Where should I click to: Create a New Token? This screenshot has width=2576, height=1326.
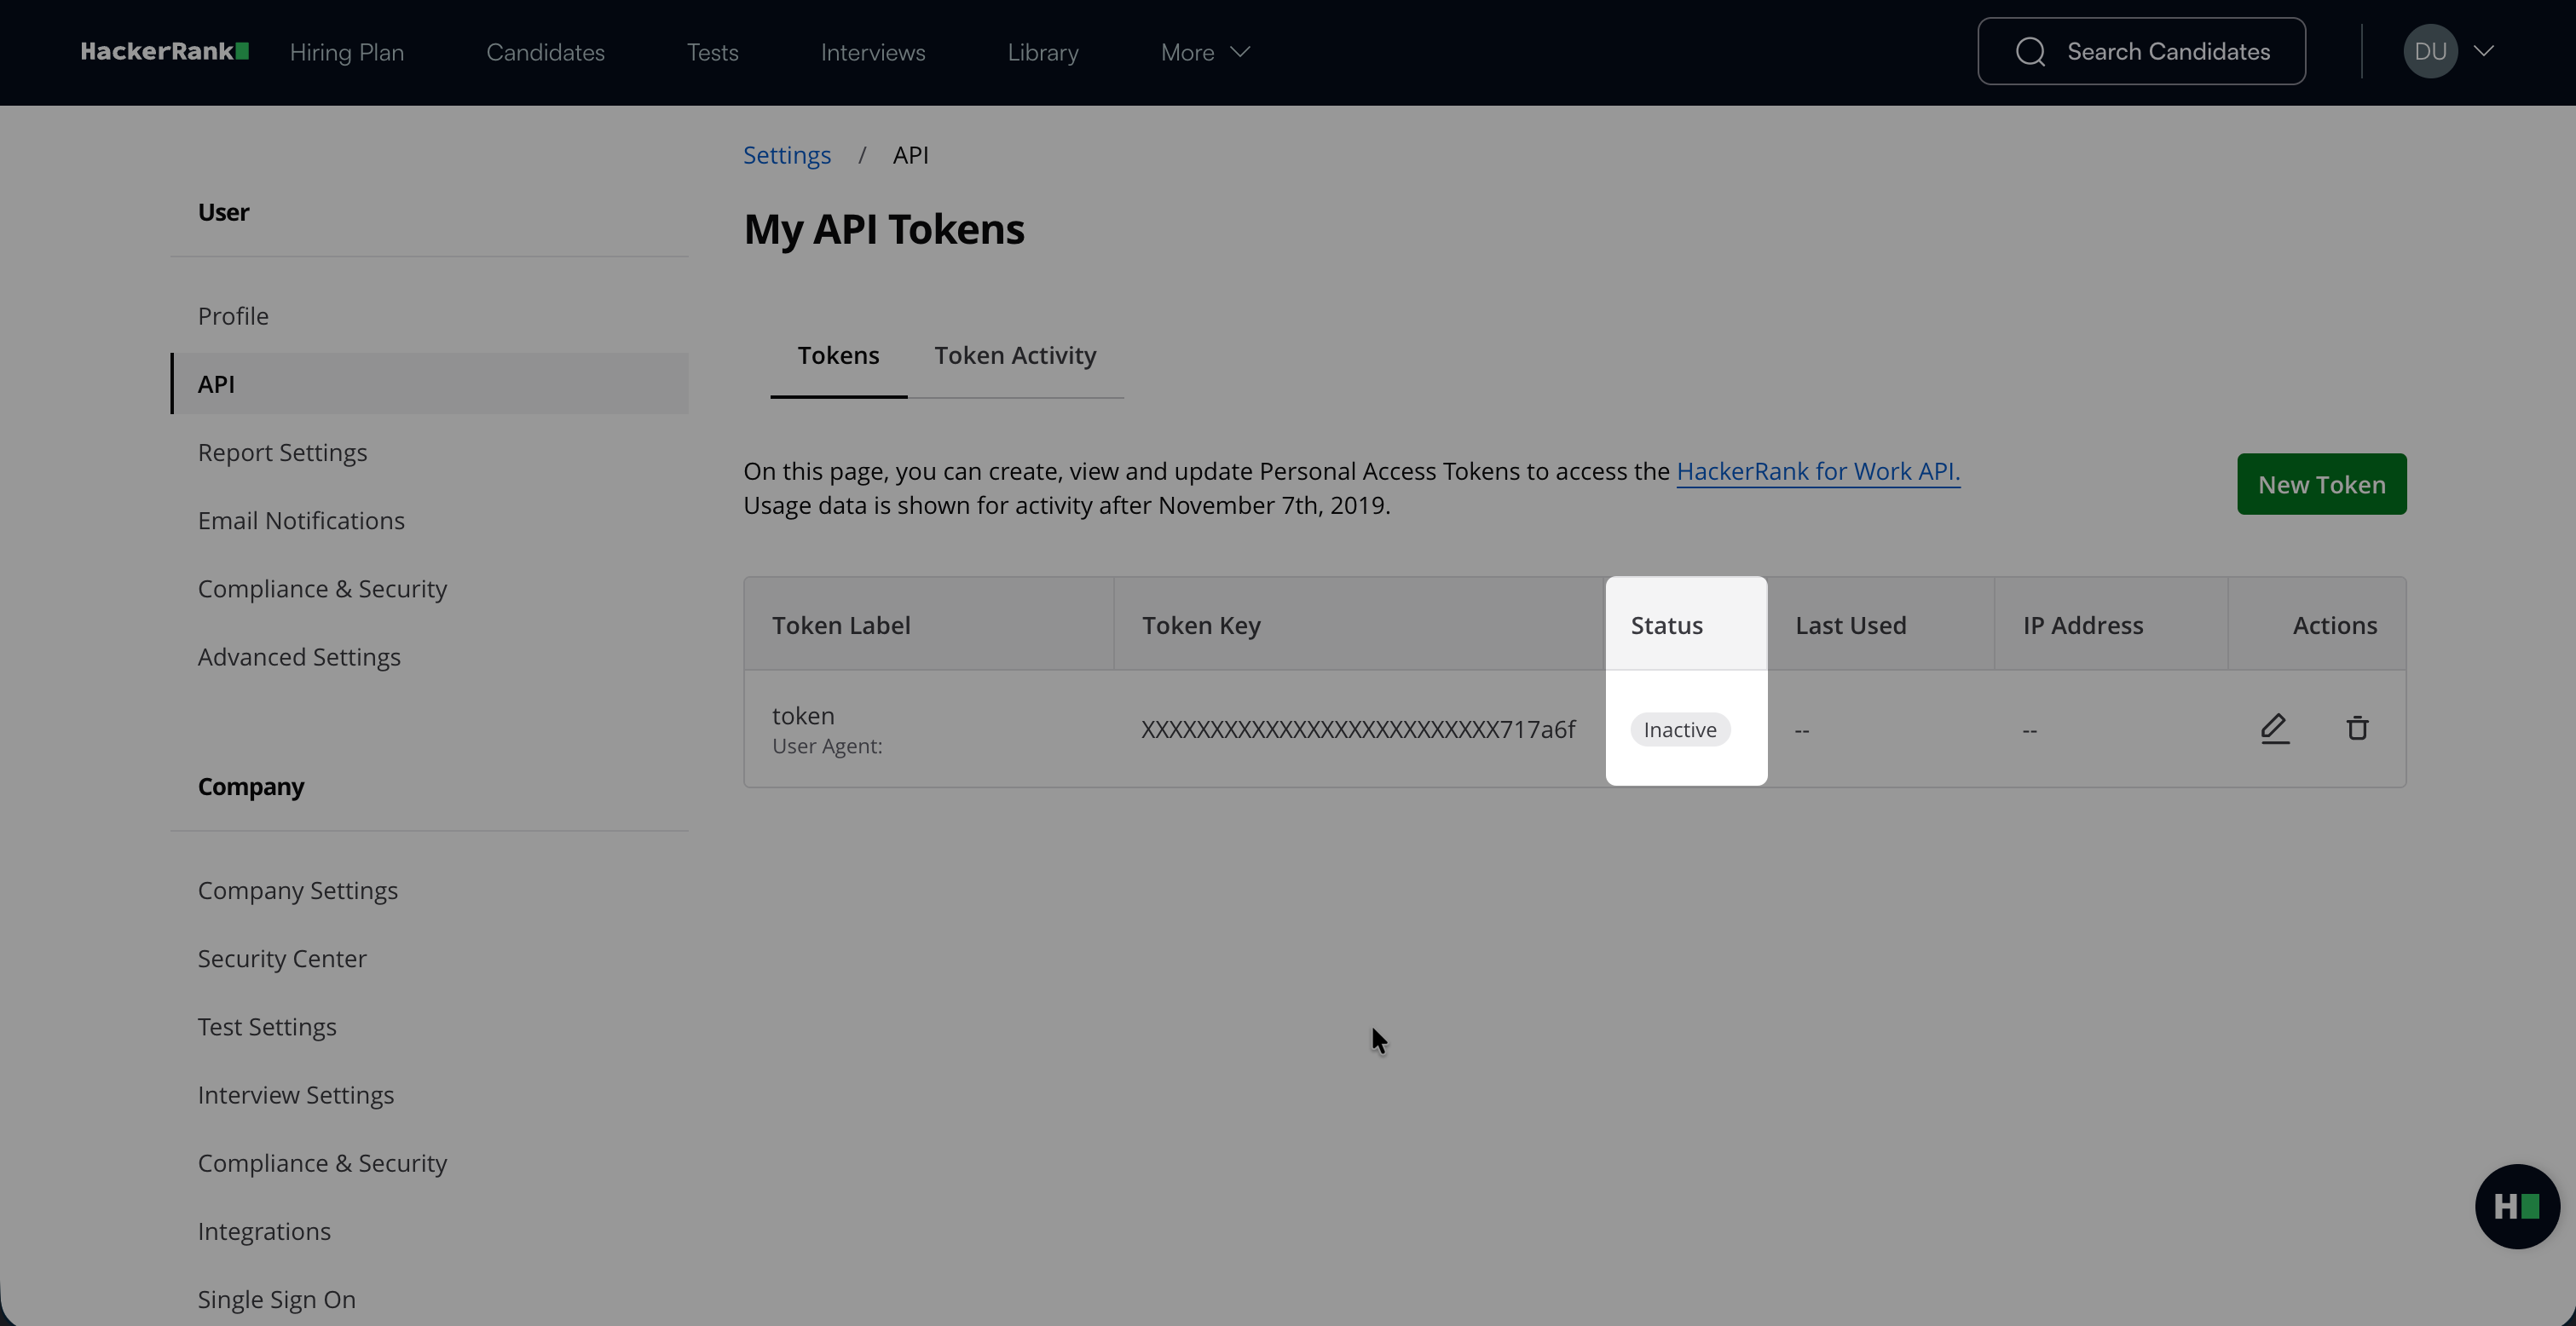pyautogui.click(x=2322, y=484)
